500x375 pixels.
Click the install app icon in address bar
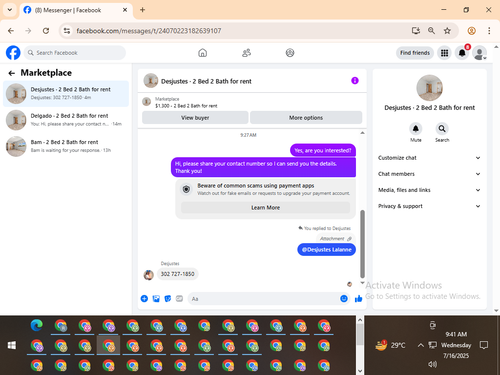click(x=416, y=31)
